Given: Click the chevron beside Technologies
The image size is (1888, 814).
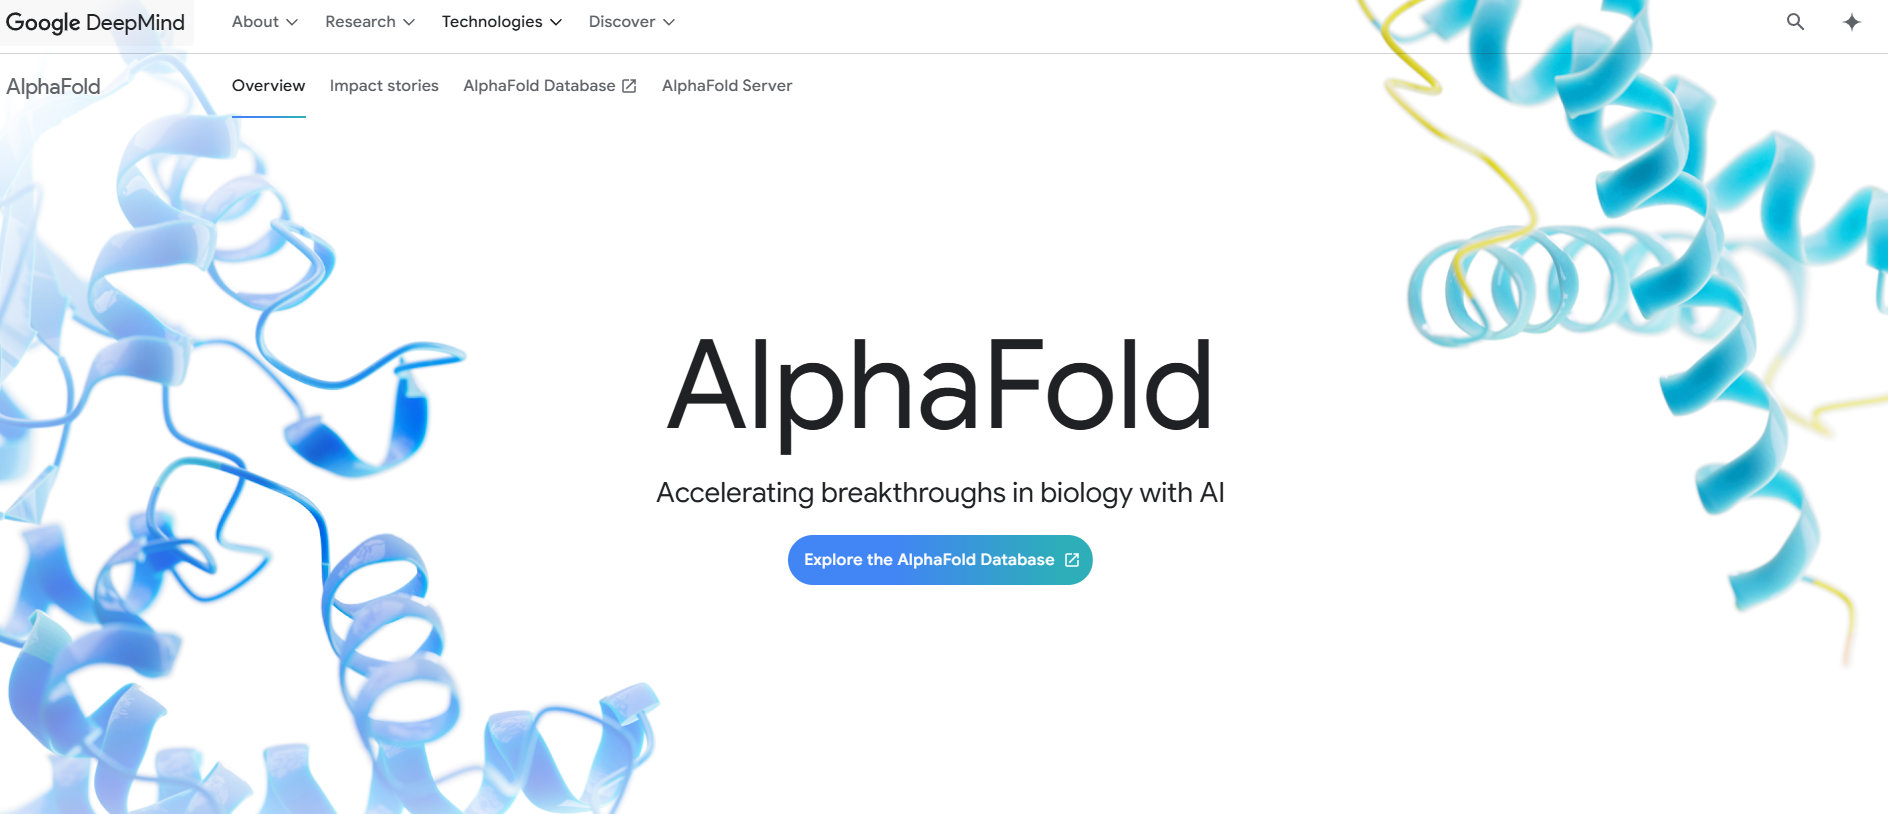Looking at the screenshot, I should click(x=556, y=21).
